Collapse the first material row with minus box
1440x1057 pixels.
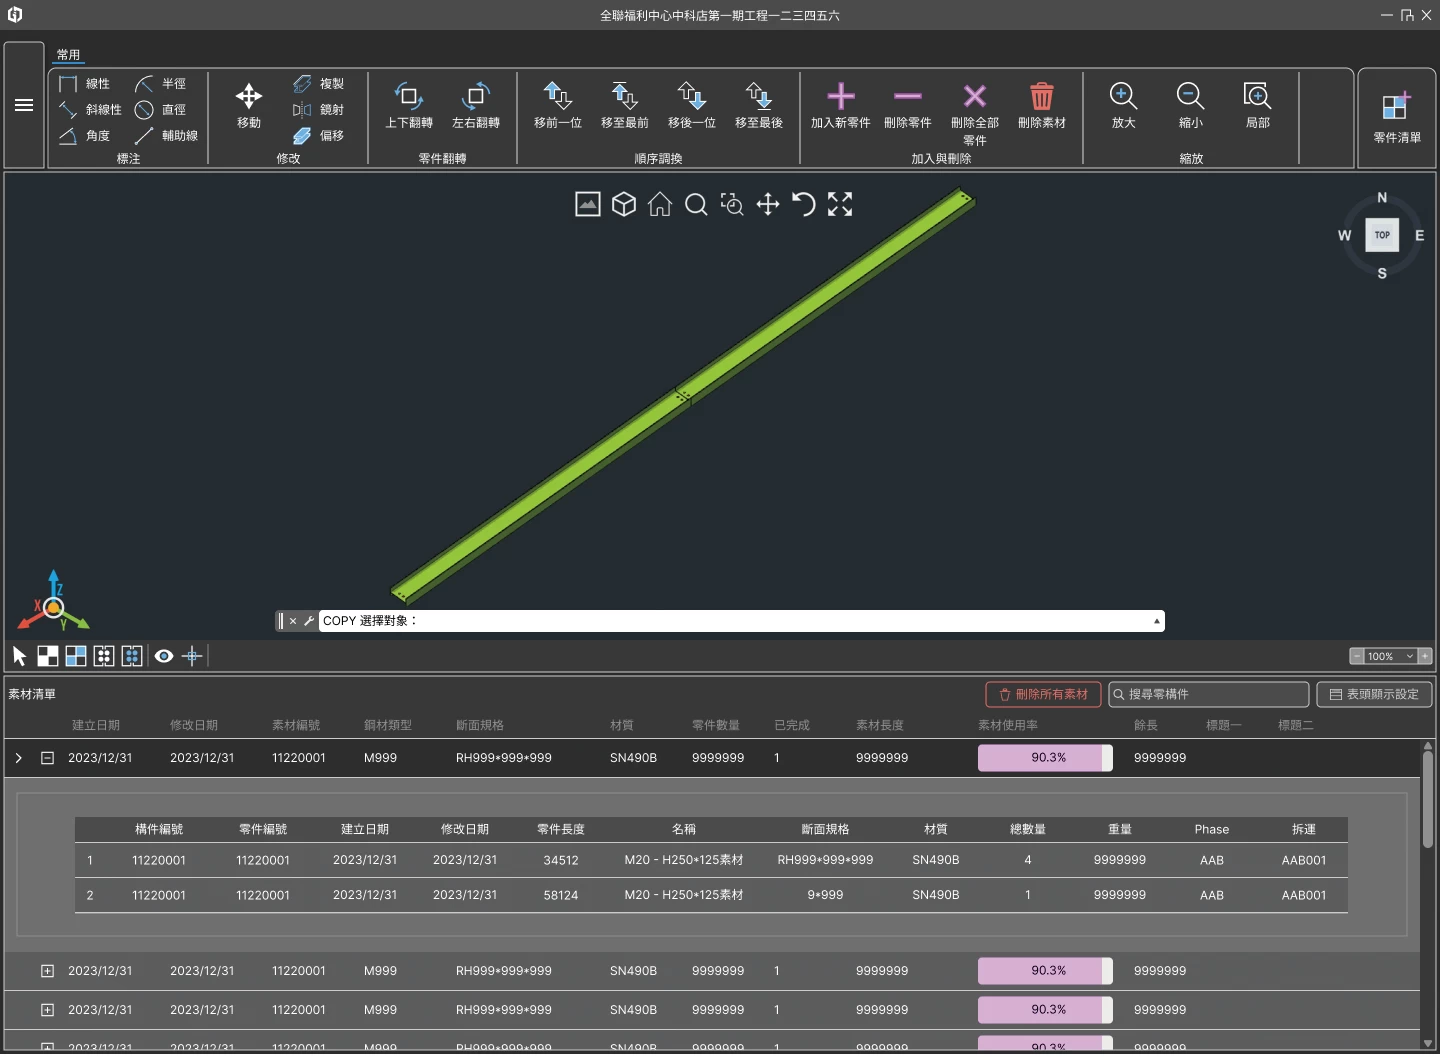click(47, 758)
